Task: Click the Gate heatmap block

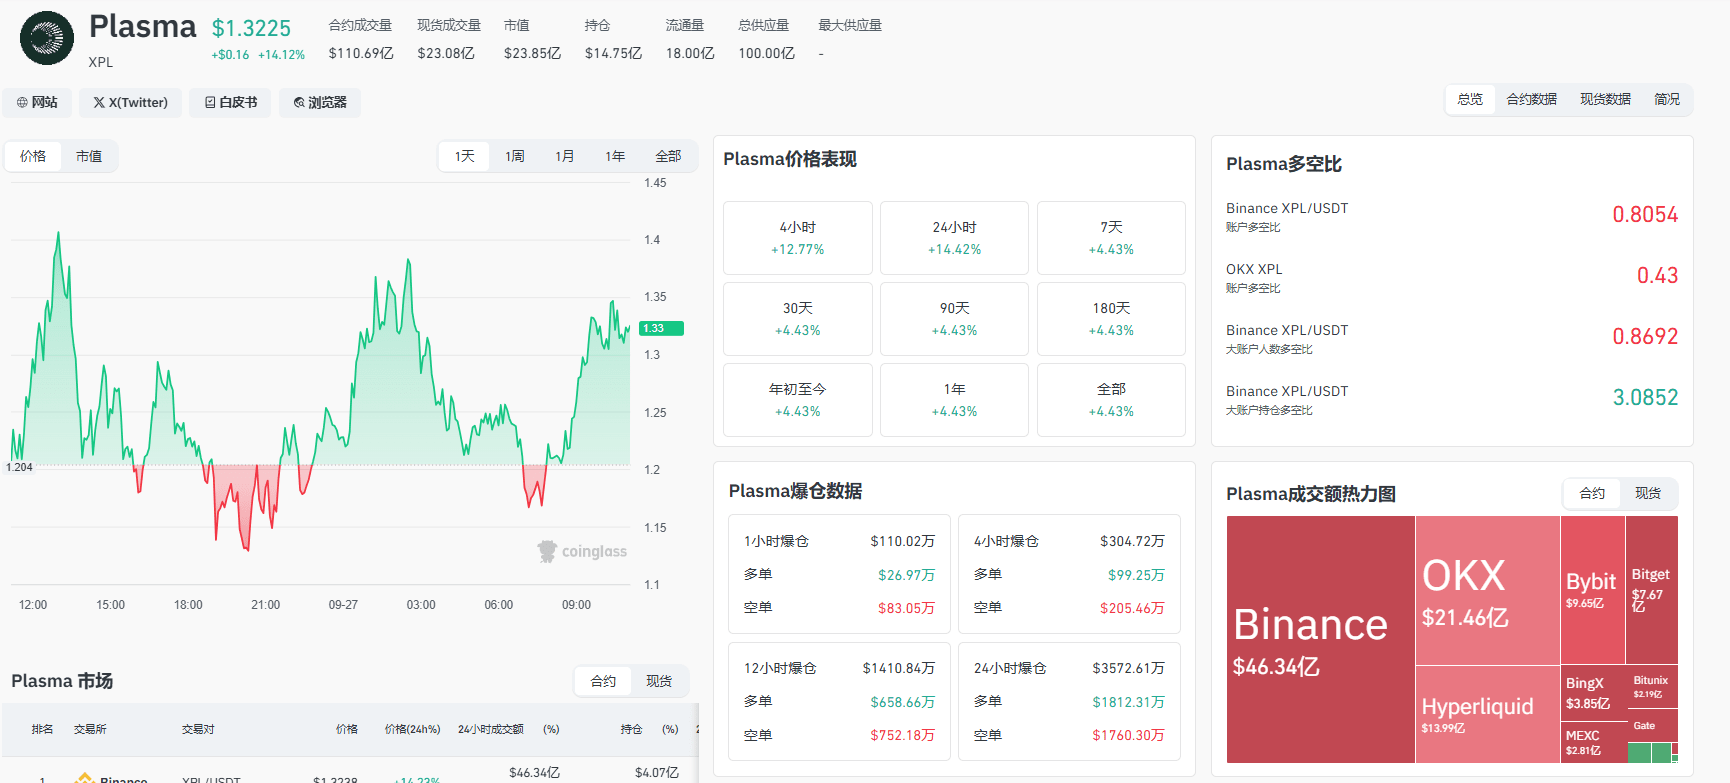Action: 1652,726
